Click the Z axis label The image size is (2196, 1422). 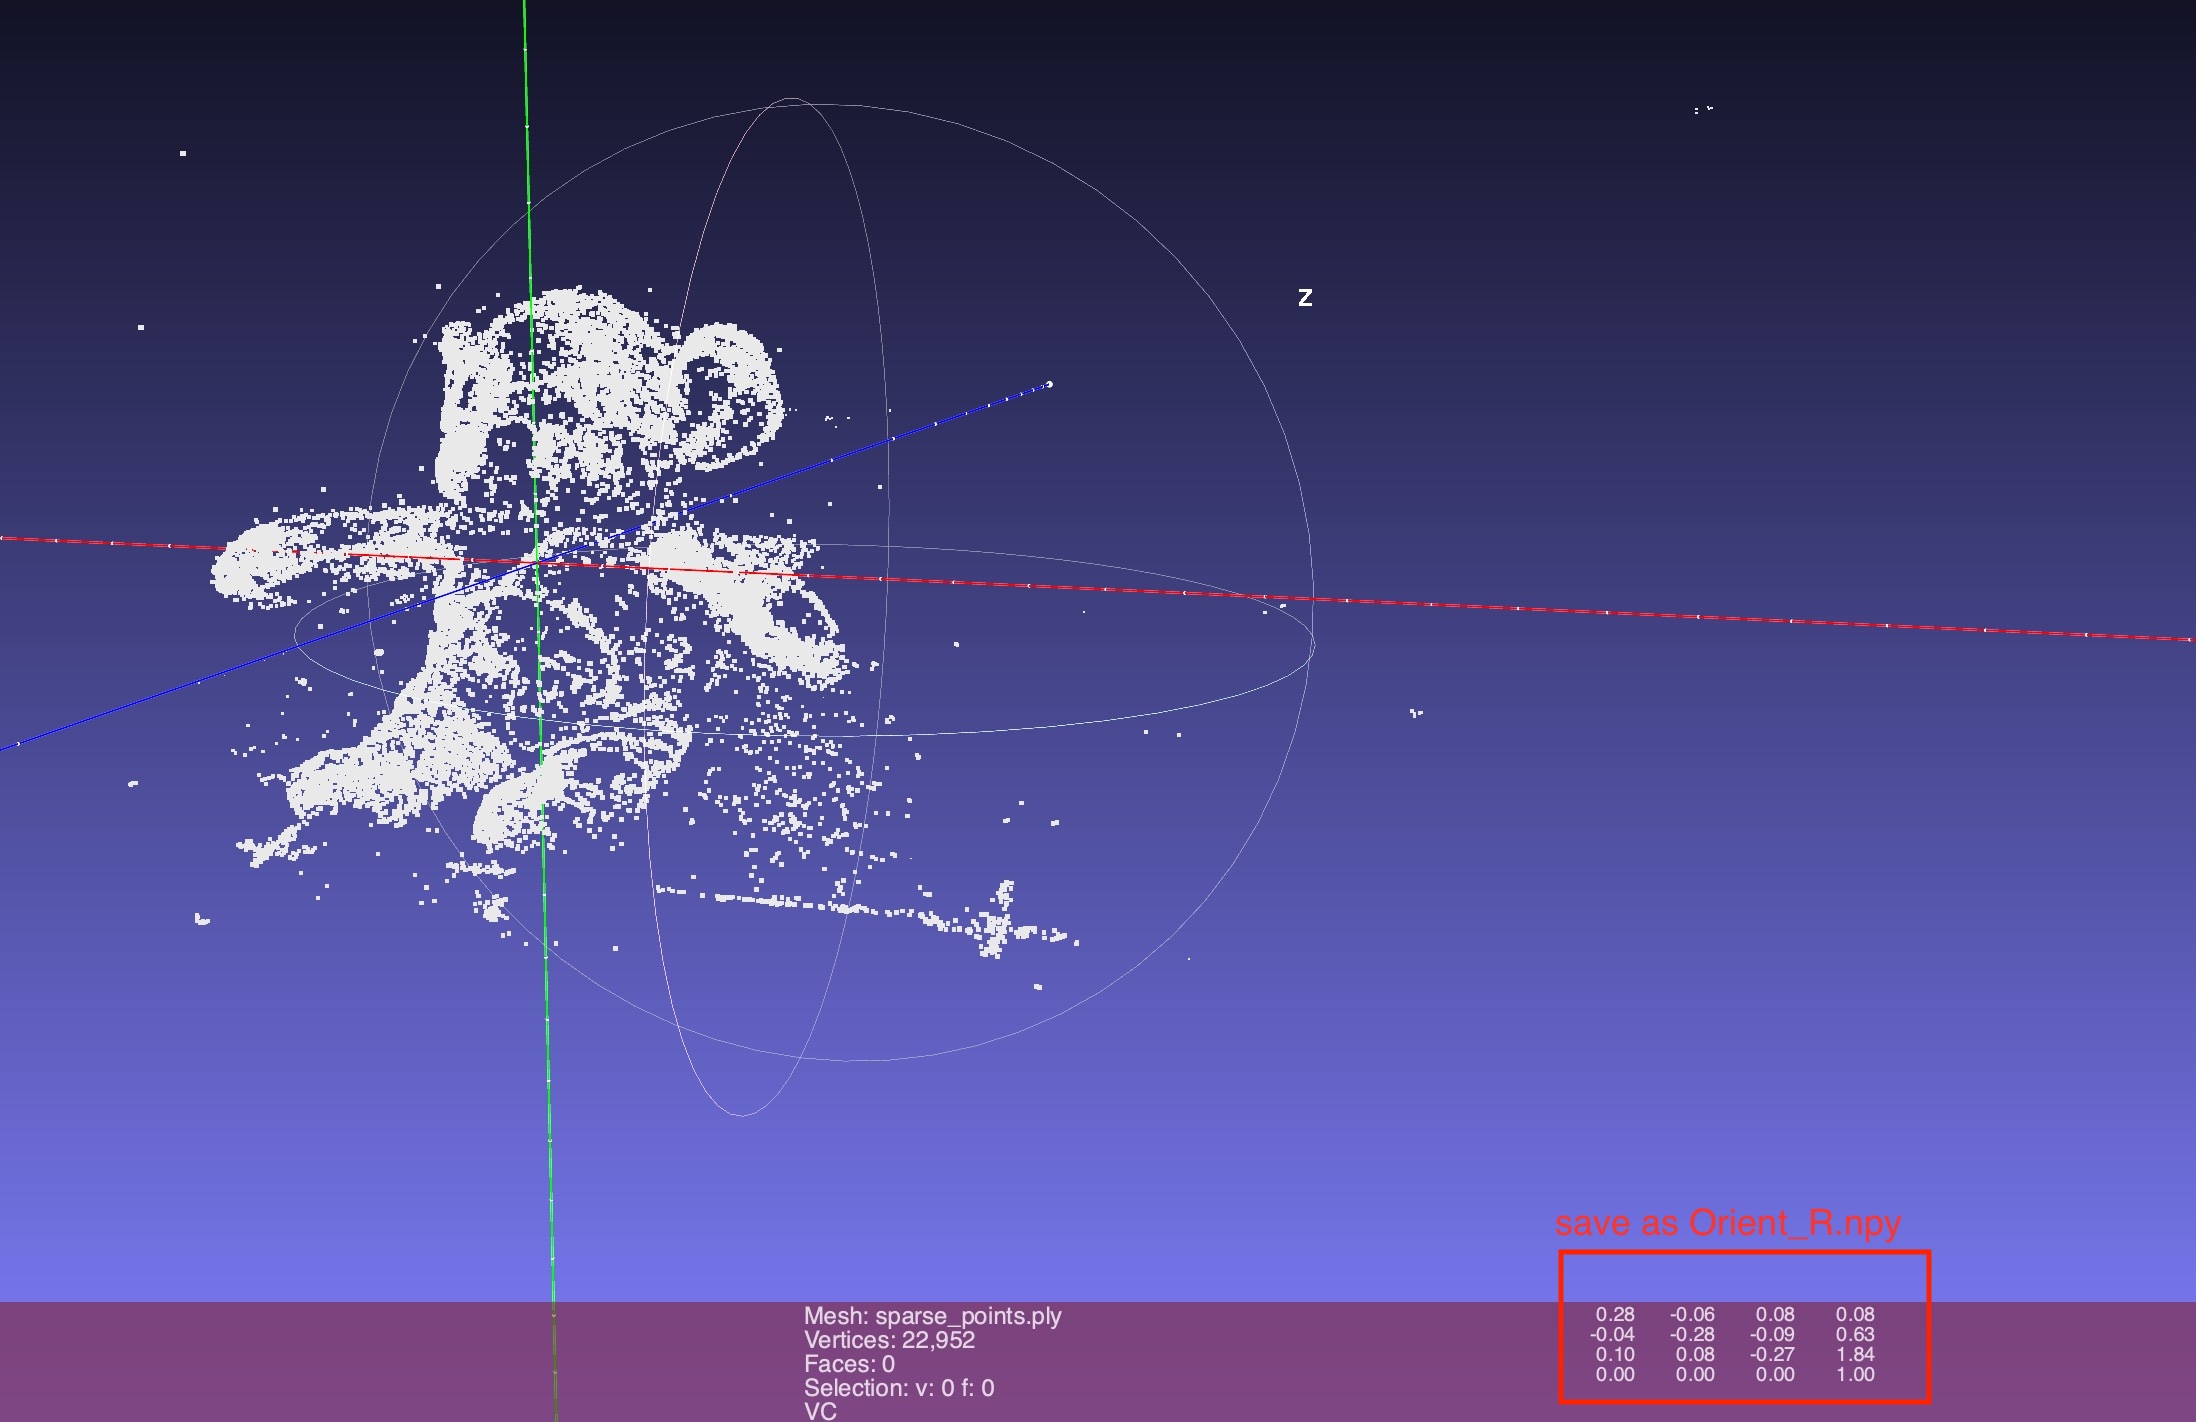[x=1304, y=297]
